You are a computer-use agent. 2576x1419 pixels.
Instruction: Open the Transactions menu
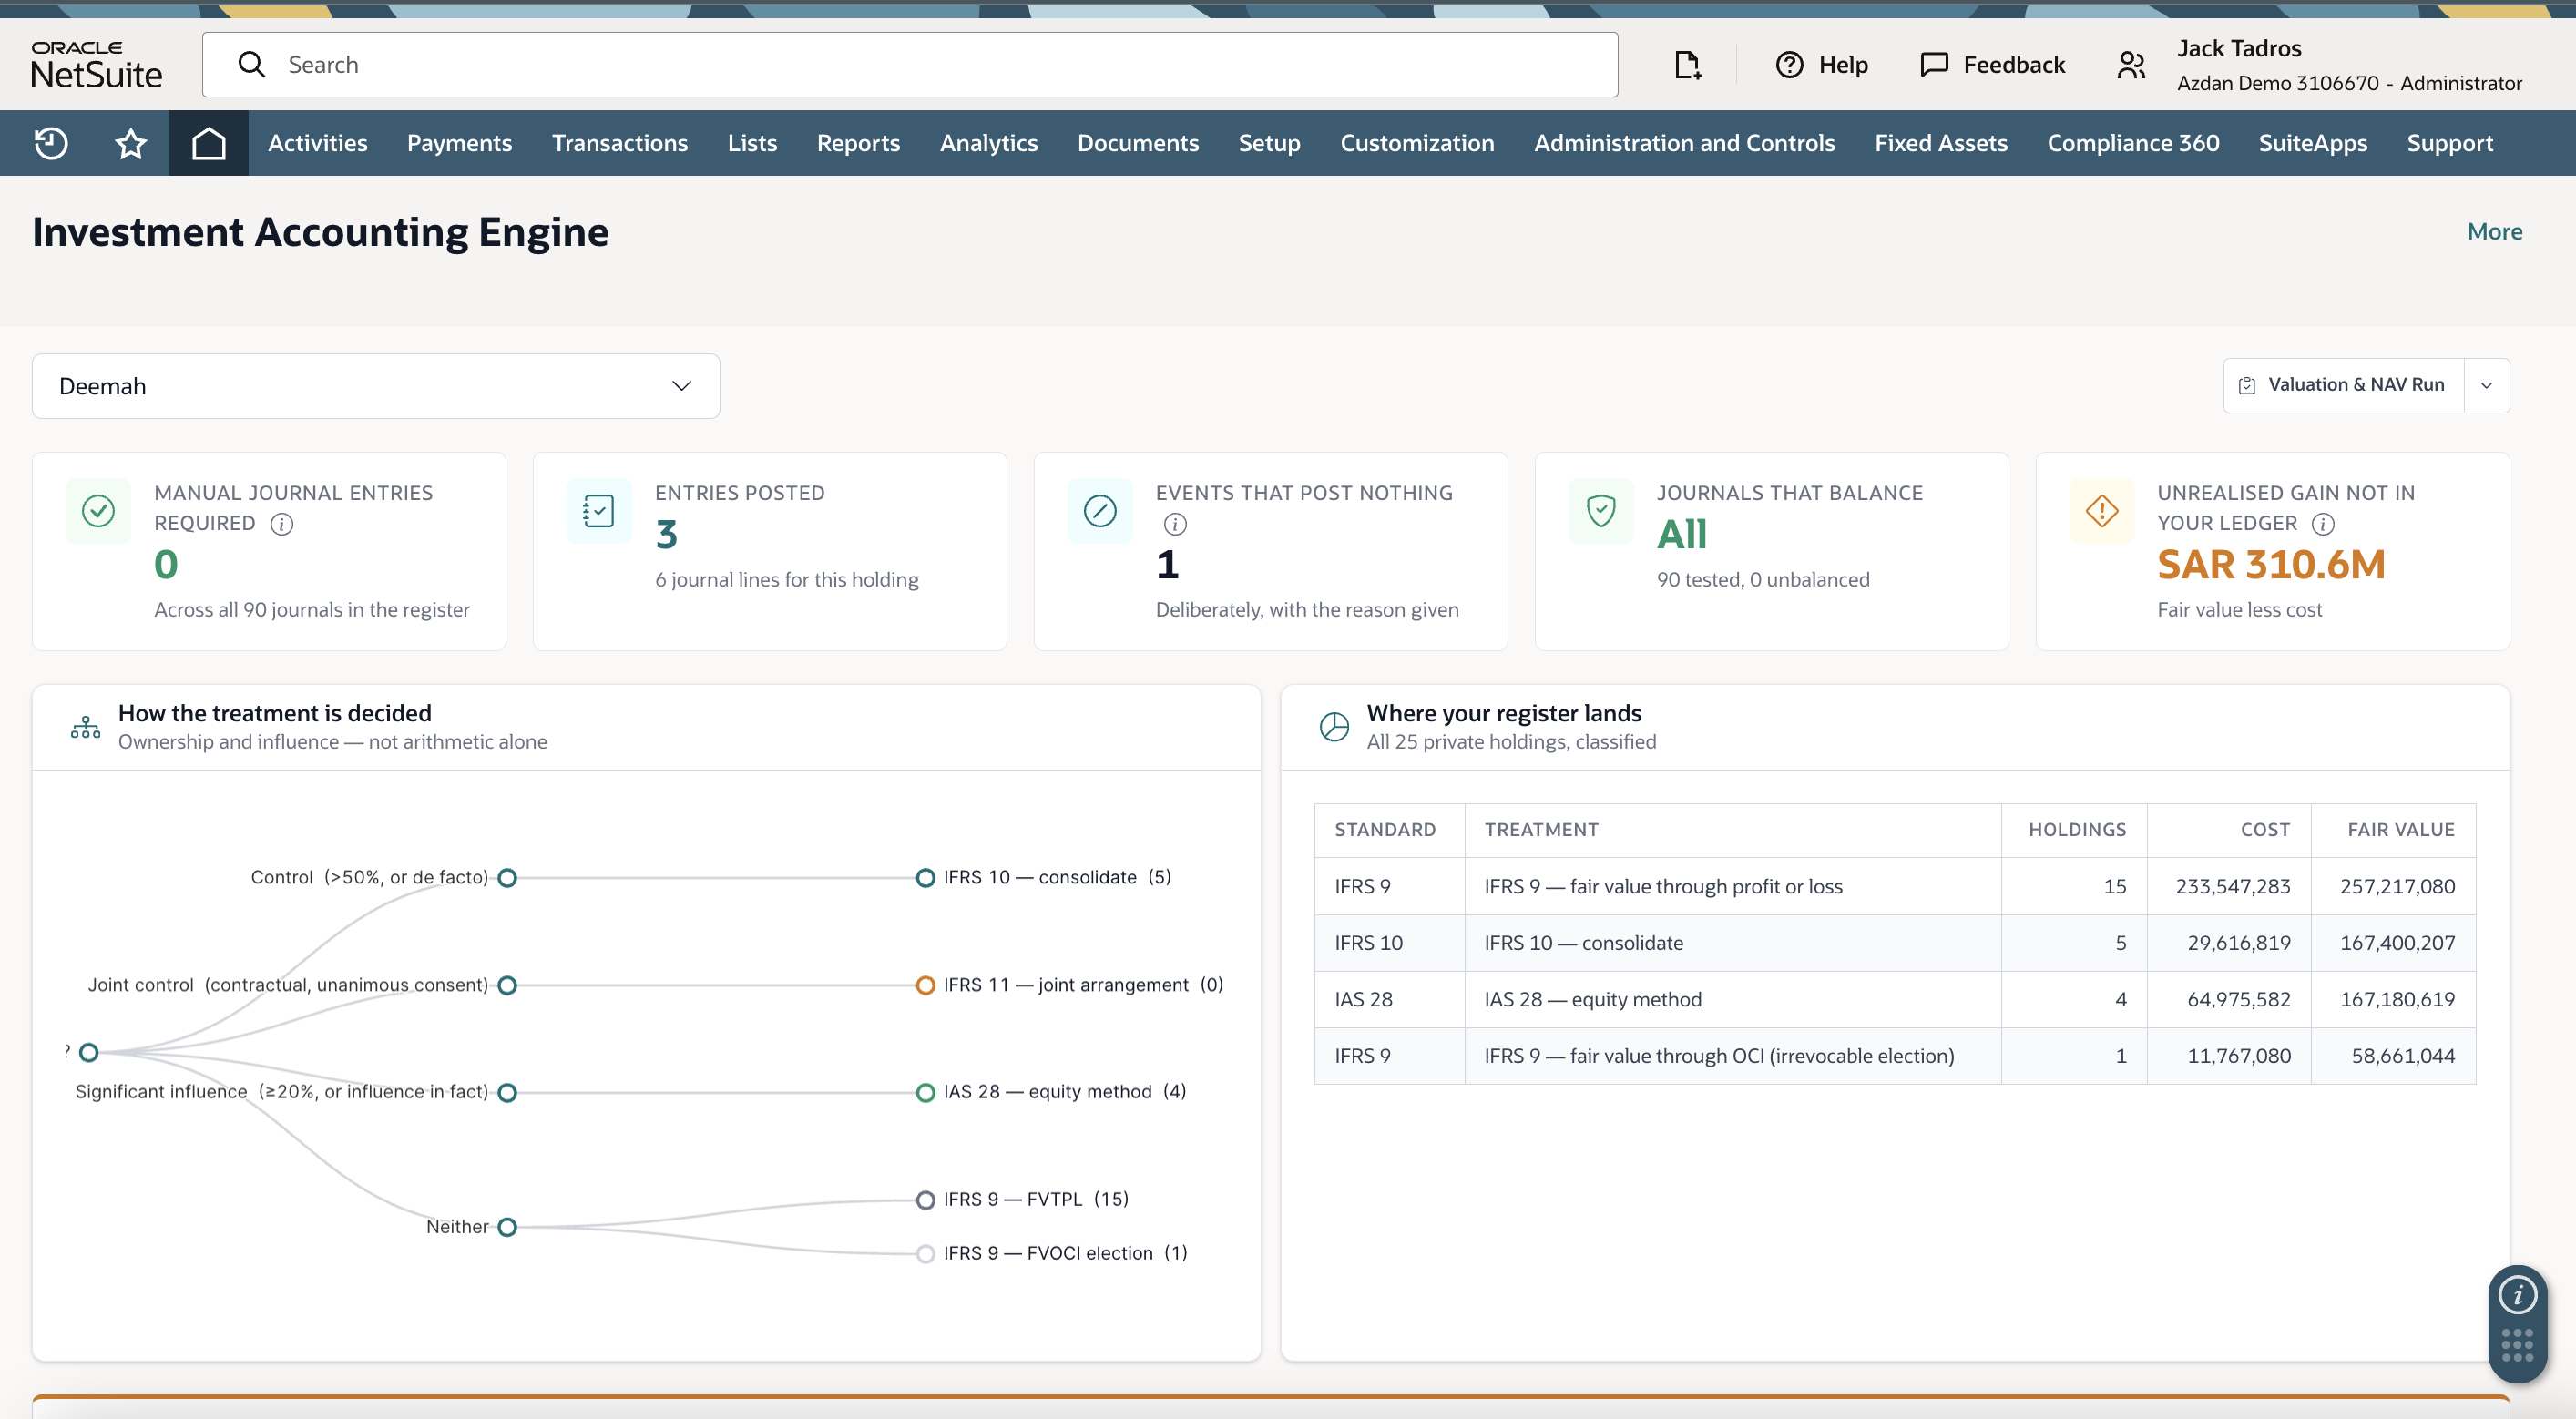(620, 143)
